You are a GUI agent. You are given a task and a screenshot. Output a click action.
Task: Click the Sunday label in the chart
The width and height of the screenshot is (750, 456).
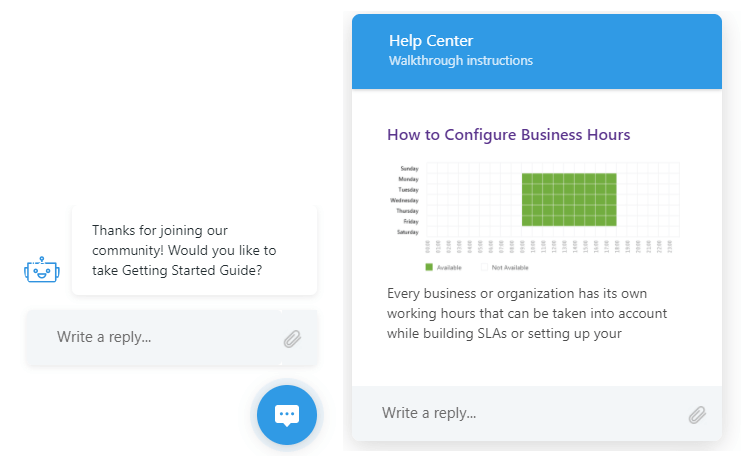click(409, 168)
